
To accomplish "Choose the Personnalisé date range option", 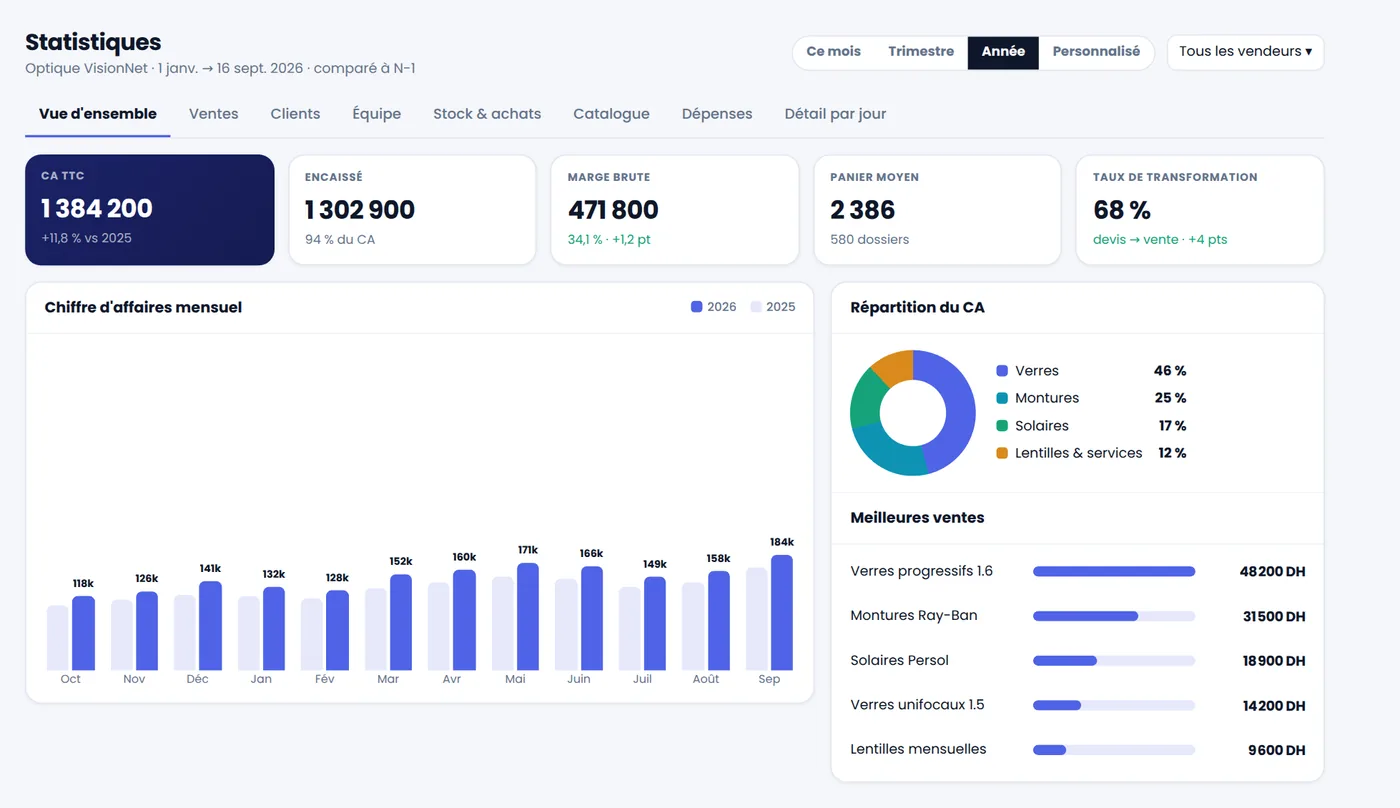I will pos(1096,52).
